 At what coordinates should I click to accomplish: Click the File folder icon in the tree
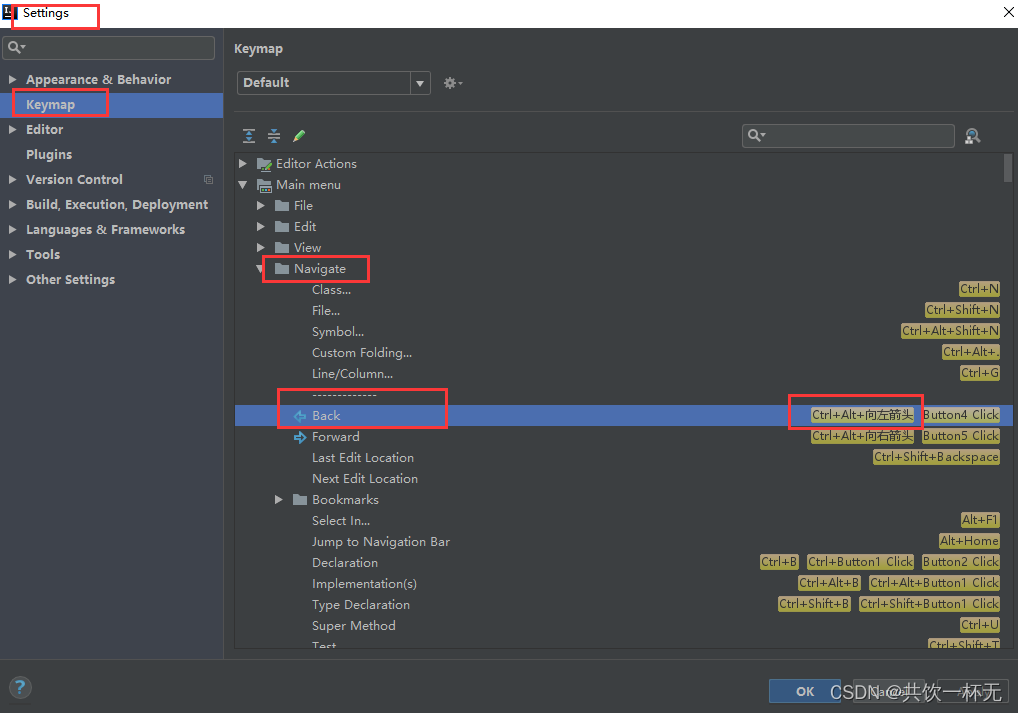pyautogui.click(x=282, y=206)
